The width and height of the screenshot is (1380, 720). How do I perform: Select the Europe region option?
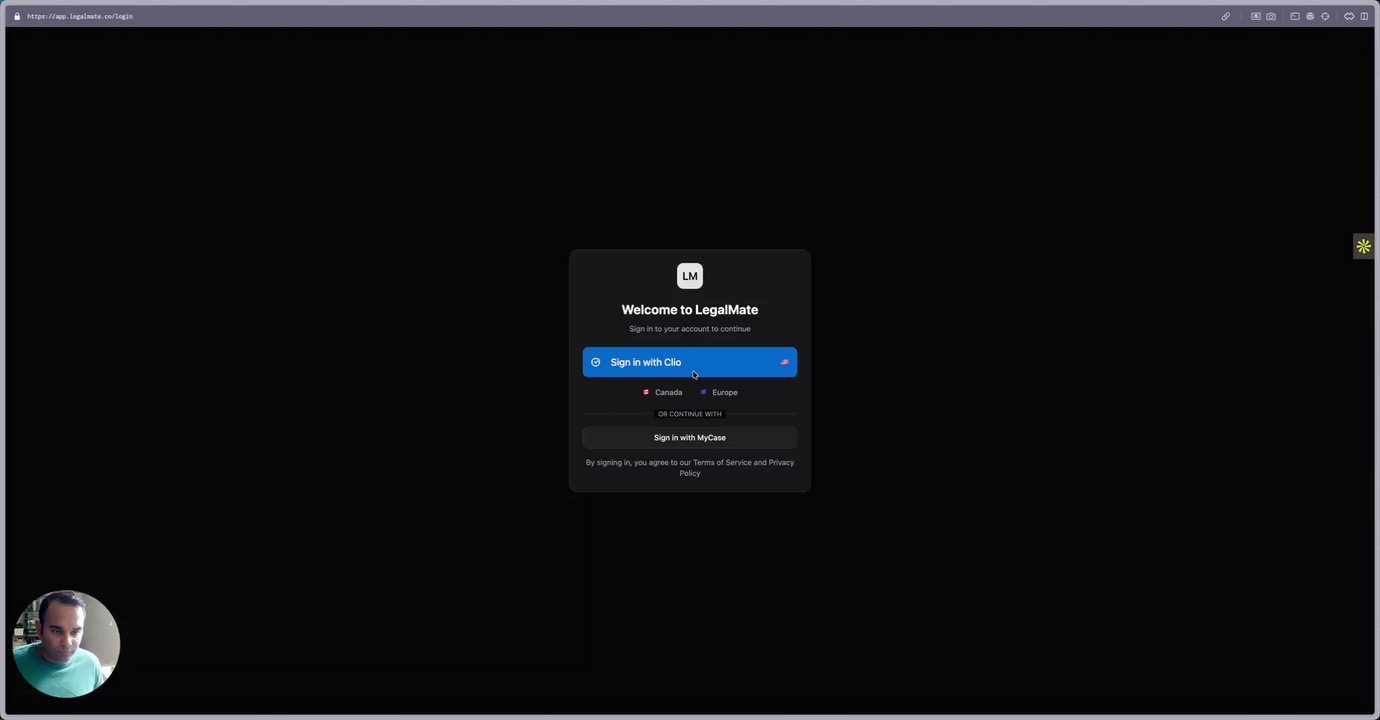coord(718,392)
